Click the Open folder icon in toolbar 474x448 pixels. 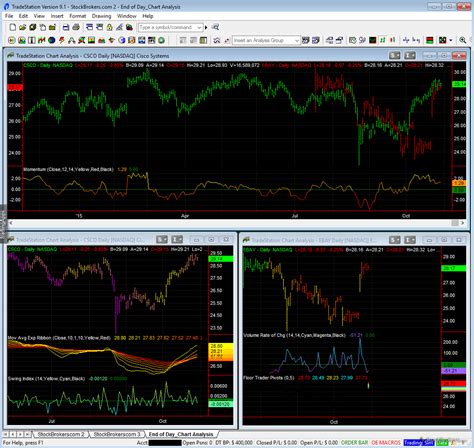22,27
